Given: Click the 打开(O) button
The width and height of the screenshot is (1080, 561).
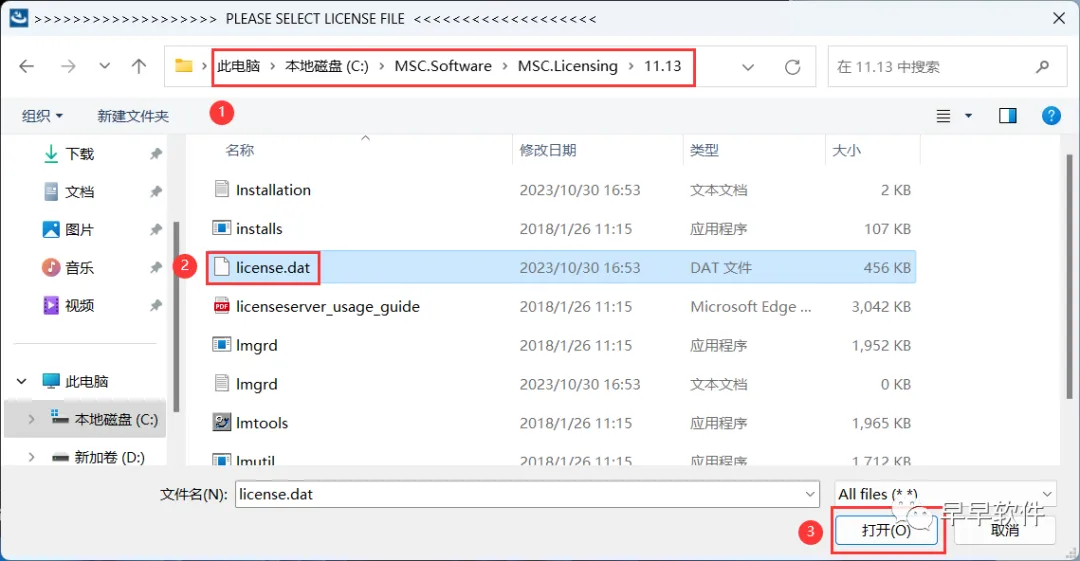Looking at the screenshot, I should [x=886, y=530].
